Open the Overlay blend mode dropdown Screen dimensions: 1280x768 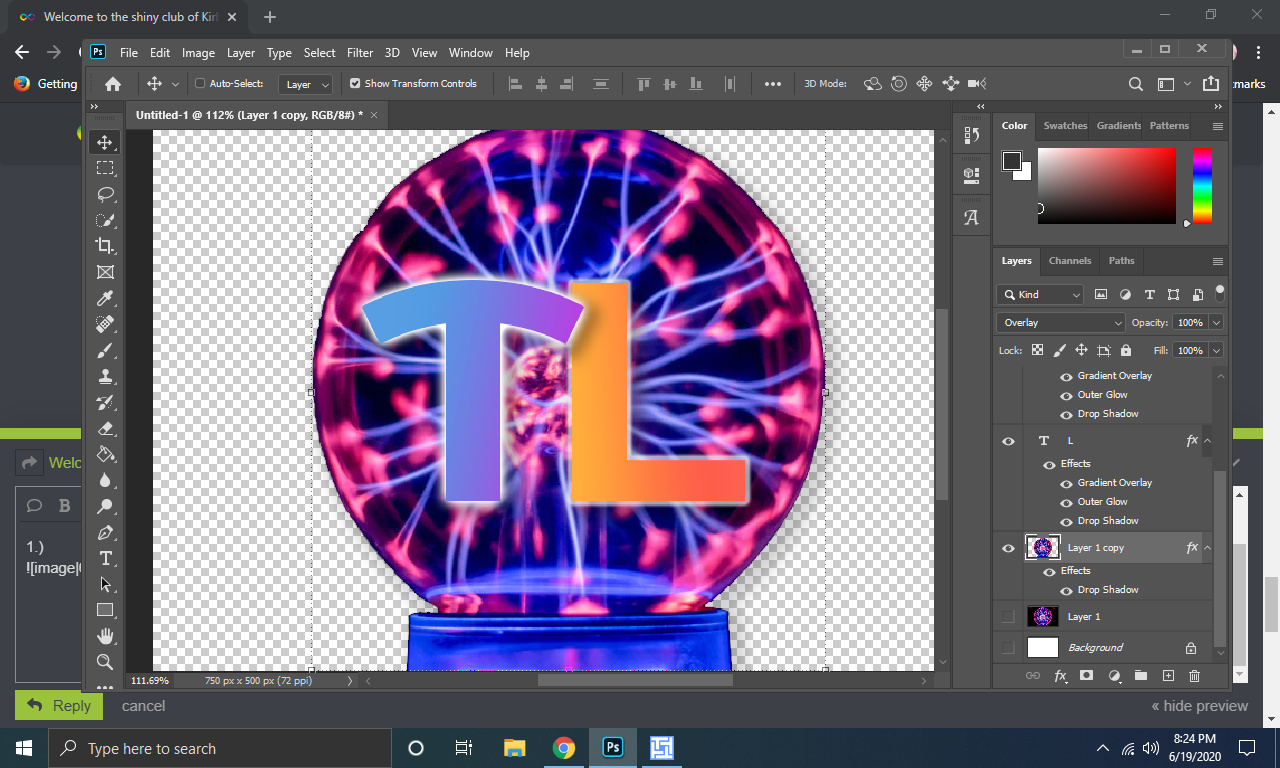(x=1060, y=323)
